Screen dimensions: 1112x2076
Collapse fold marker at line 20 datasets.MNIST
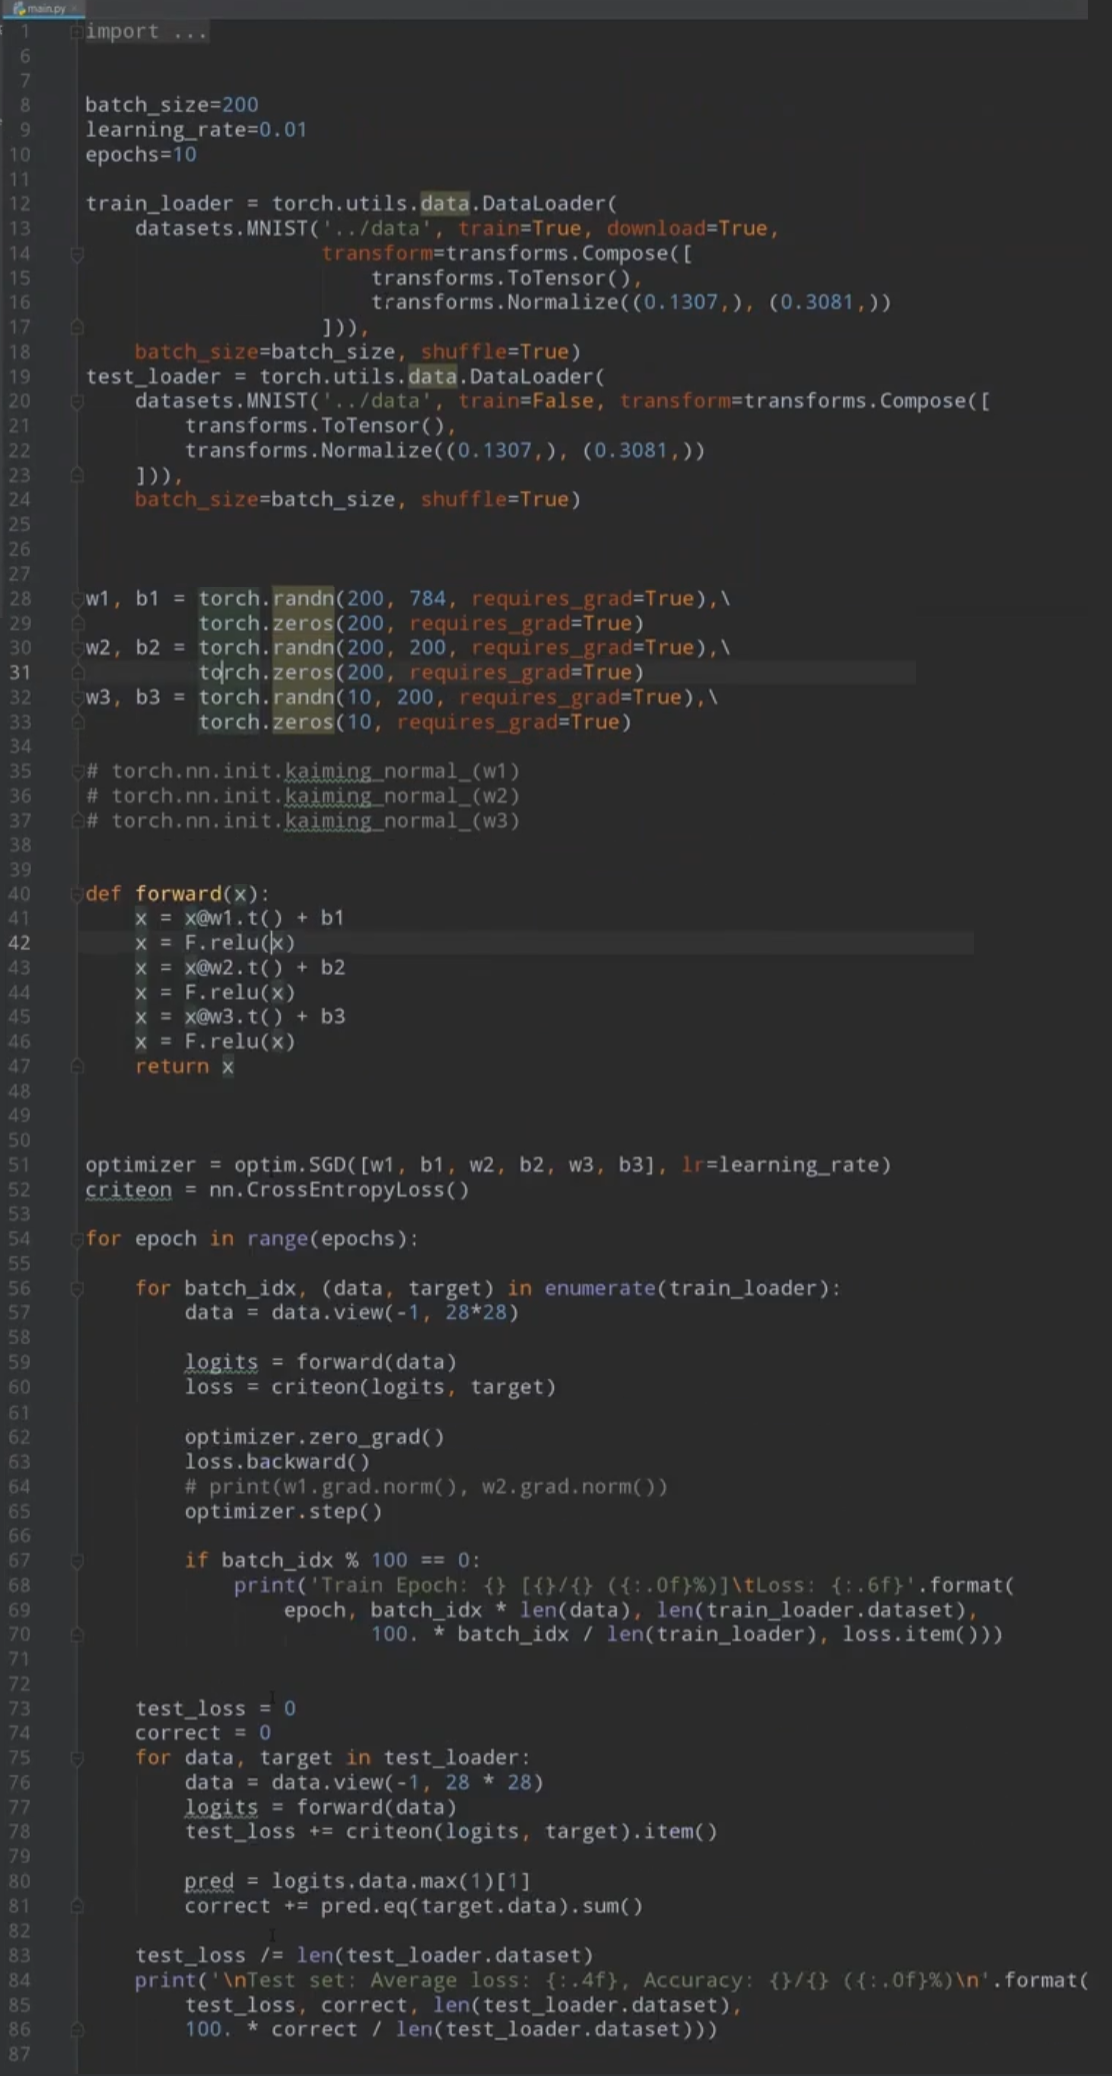point(76,401)
